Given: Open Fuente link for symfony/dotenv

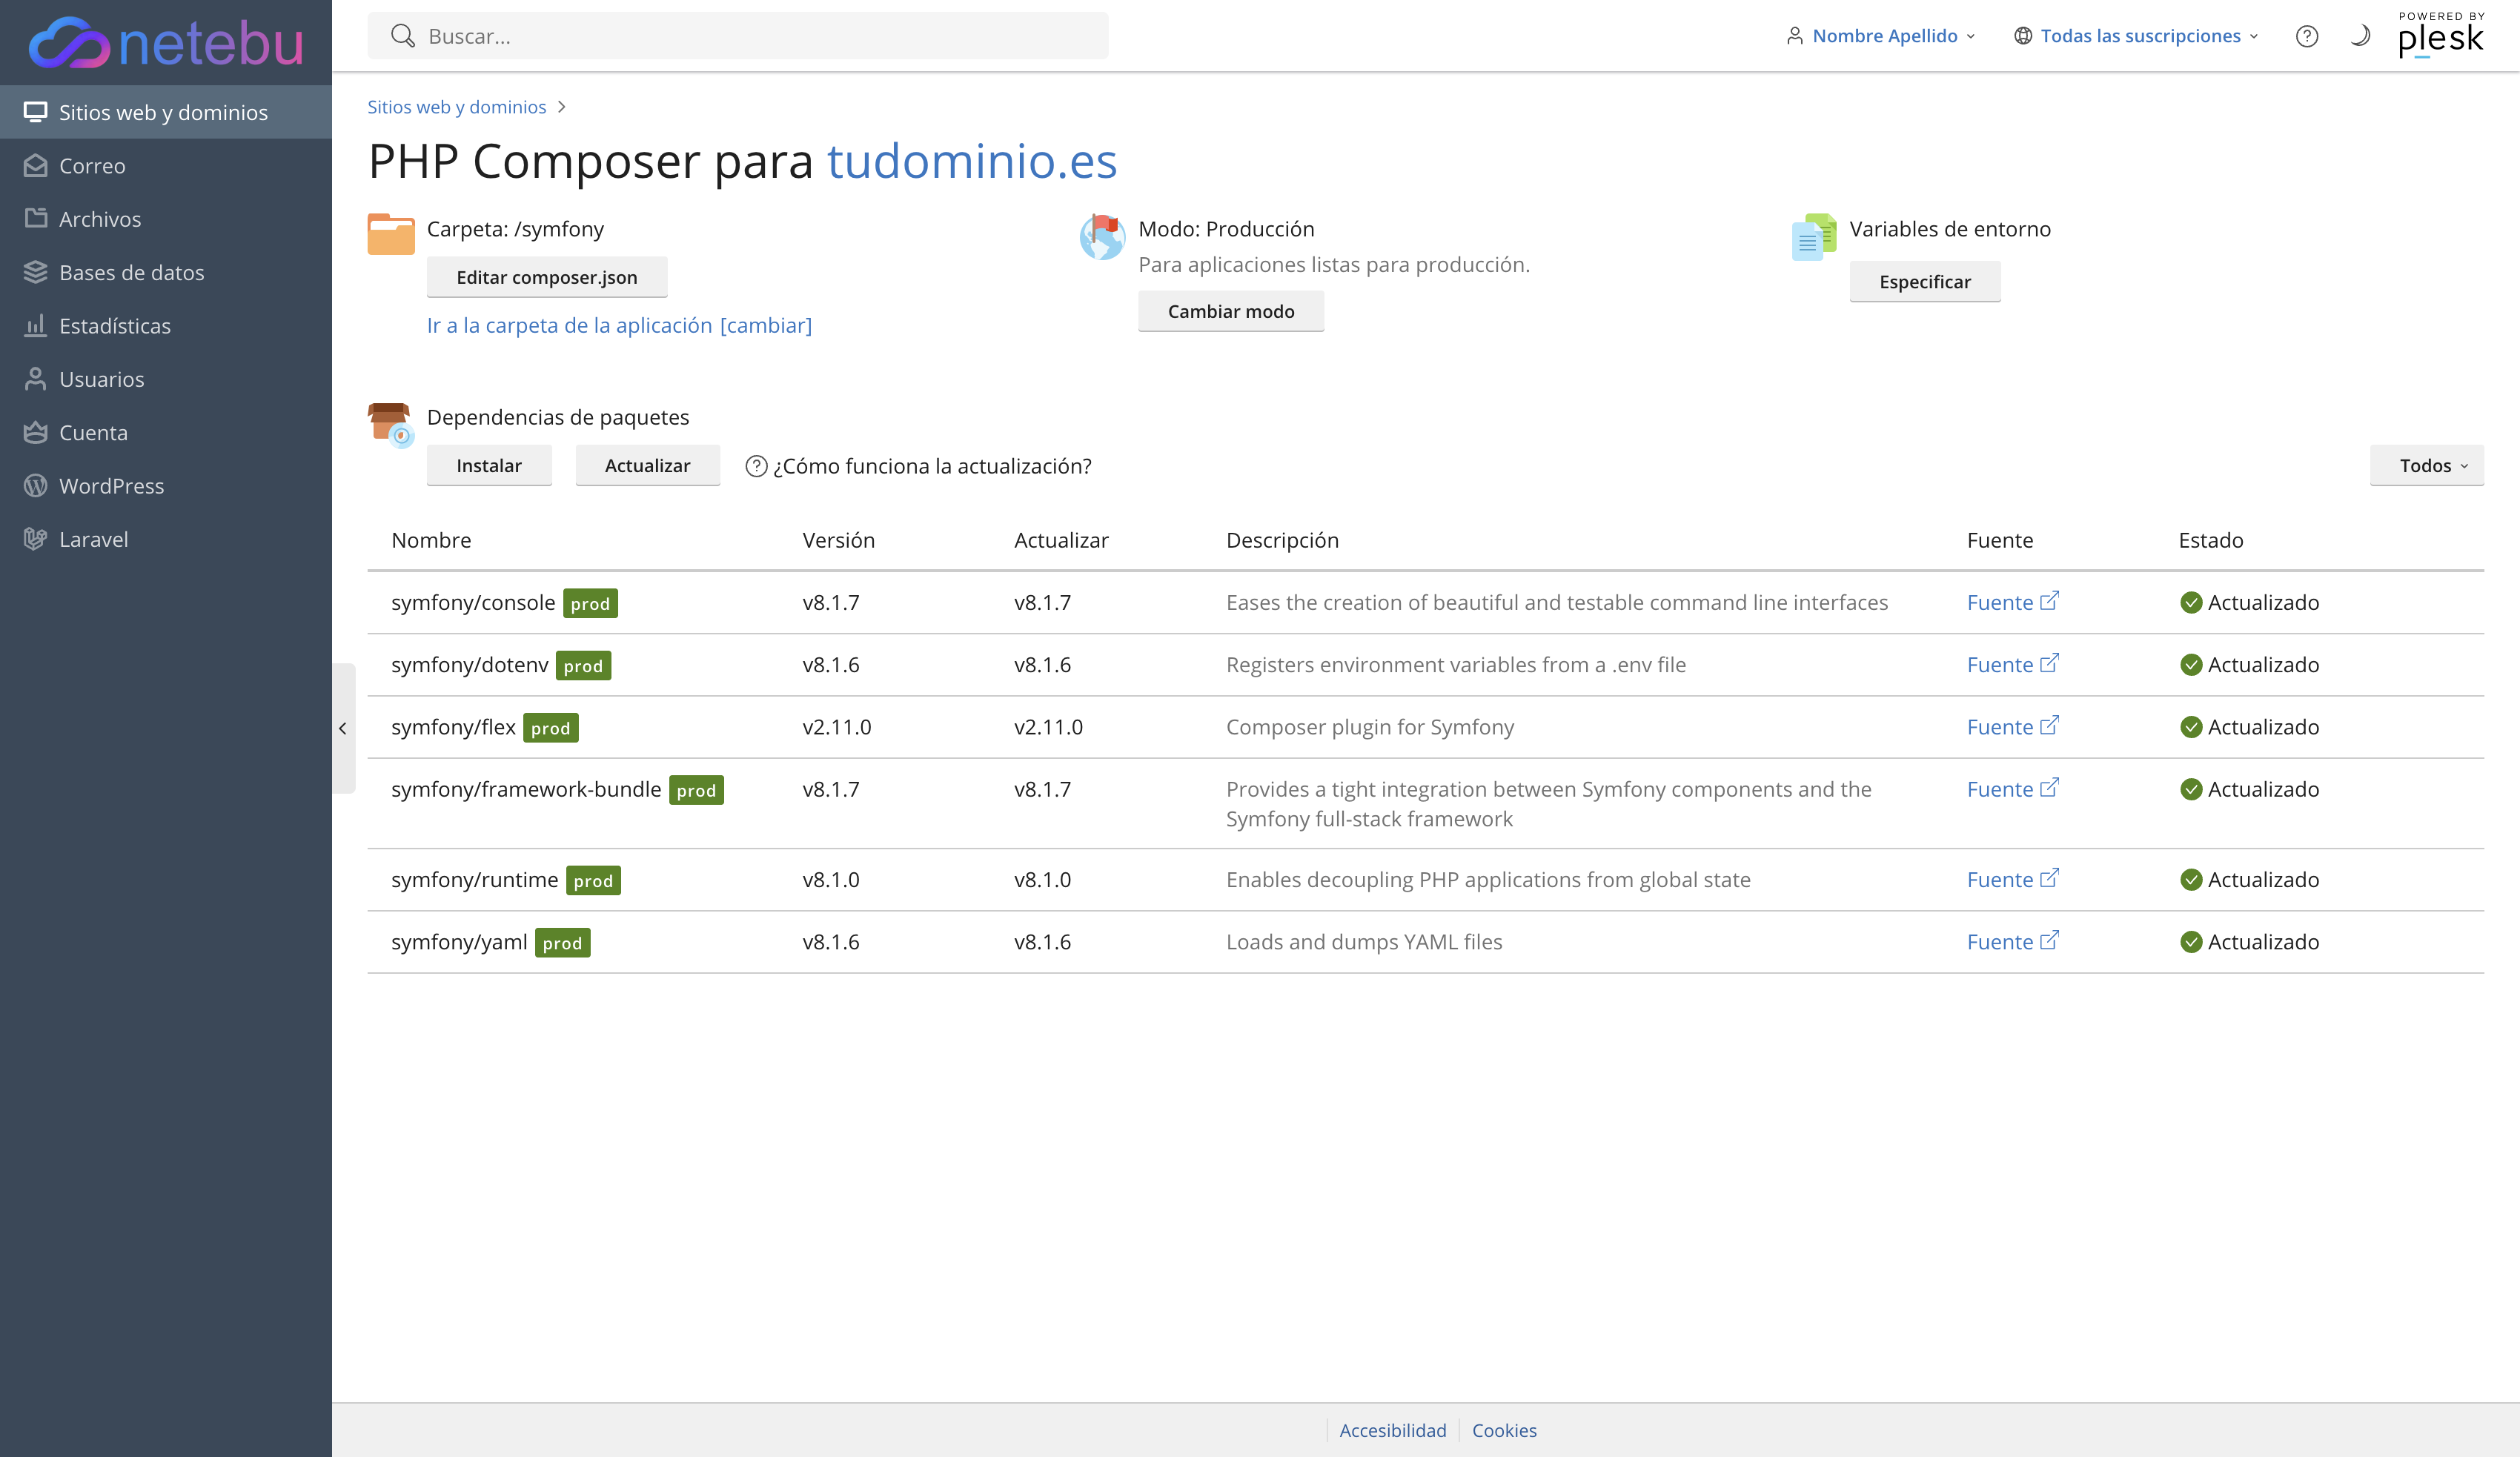Looking at the screenshot, I should coord(2012,664).
